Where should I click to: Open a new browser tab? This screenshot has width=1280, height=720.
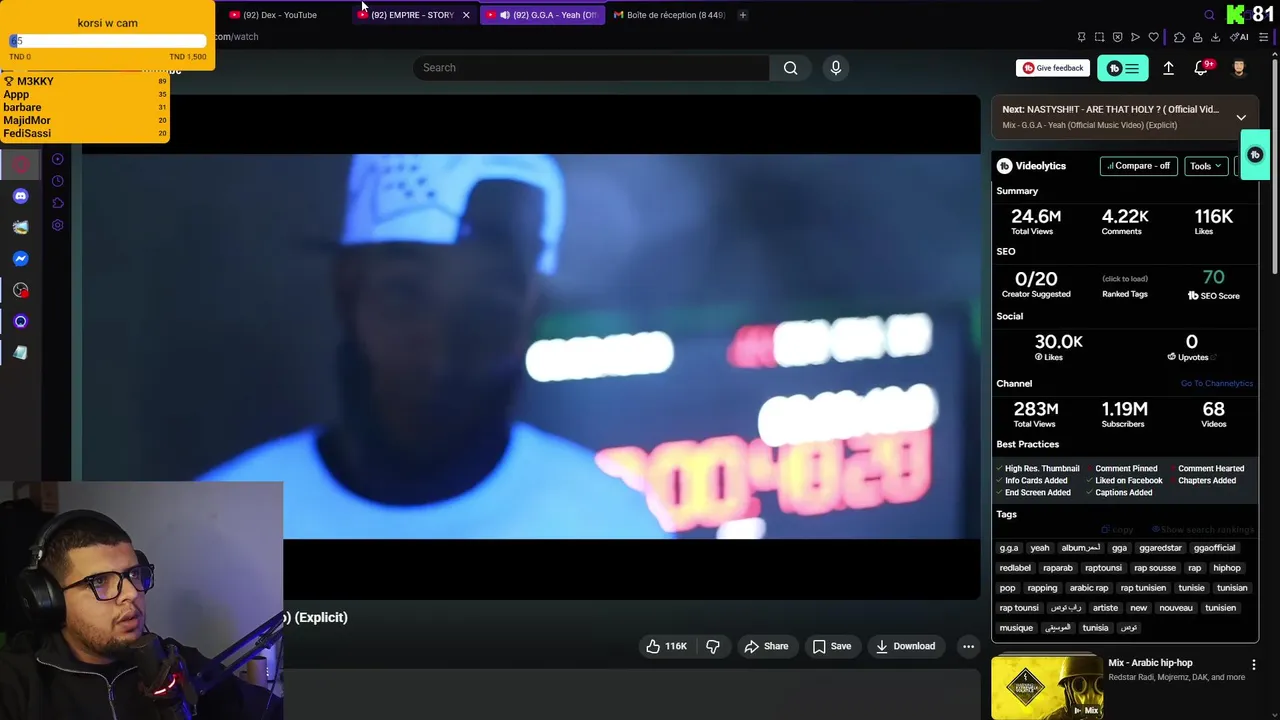click(742, 15)
